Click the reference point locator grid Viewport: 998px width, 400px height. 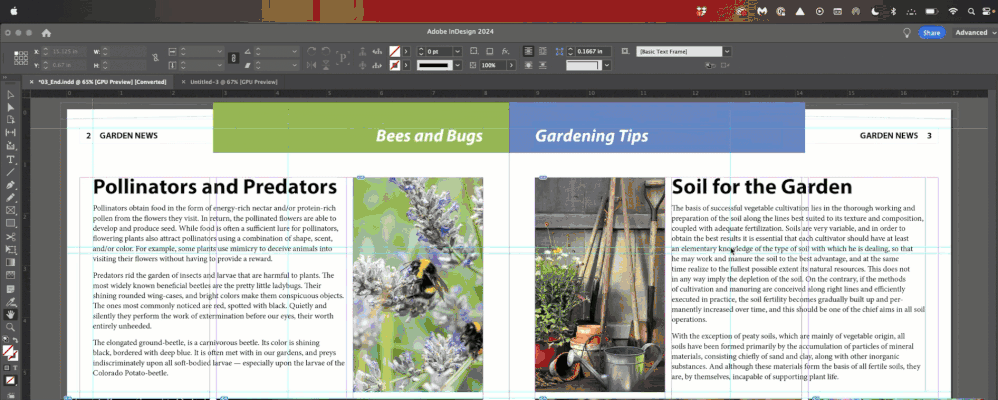(x=20, y=58)
